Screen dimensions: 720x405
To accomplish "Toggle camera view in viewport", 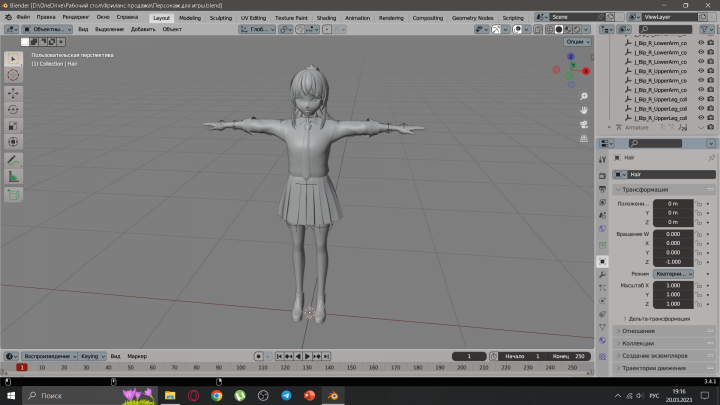I will [x=584, y=124].
